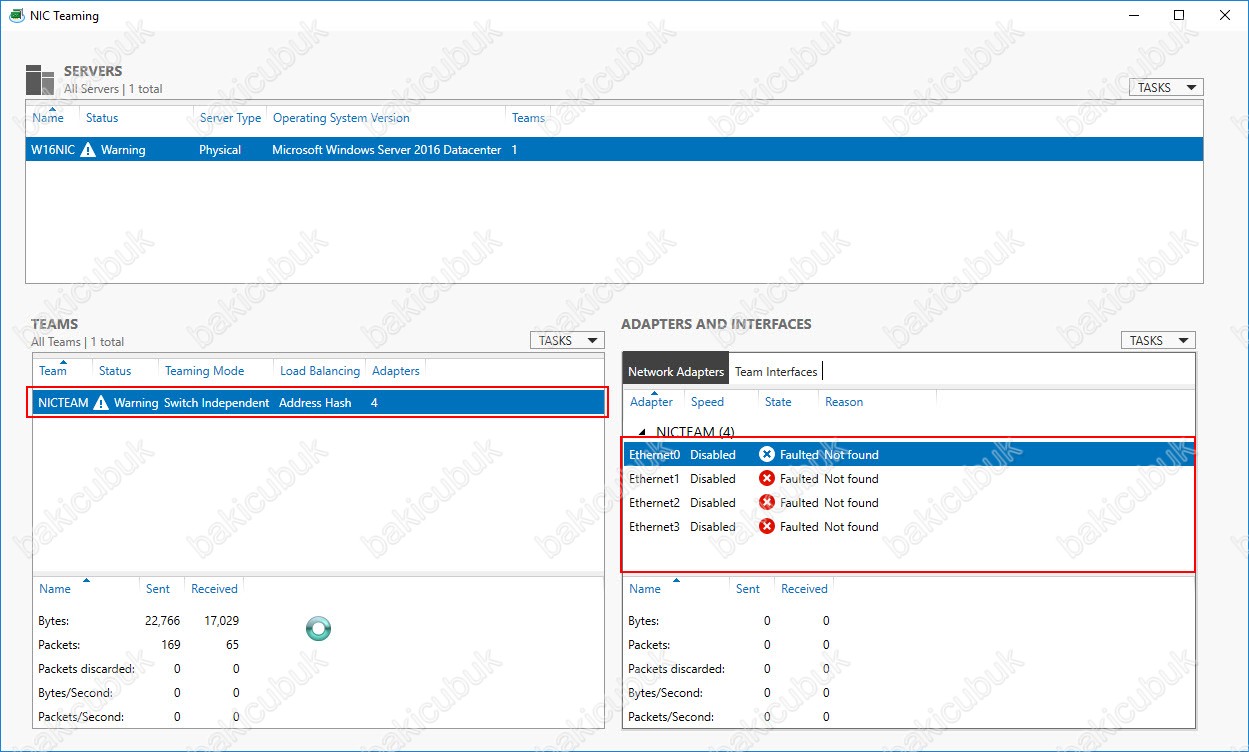This screenshot has width=1249, height=752.
Task: Click the faulted error icon for Ethernet1
Action: [x=767, y=479]
